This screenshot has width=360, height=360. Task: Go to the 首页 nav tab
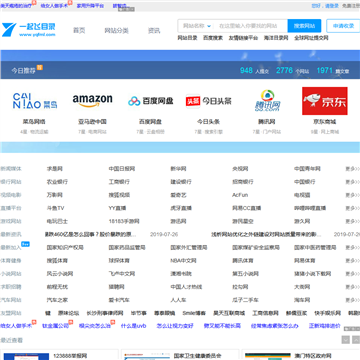(79, 30)
